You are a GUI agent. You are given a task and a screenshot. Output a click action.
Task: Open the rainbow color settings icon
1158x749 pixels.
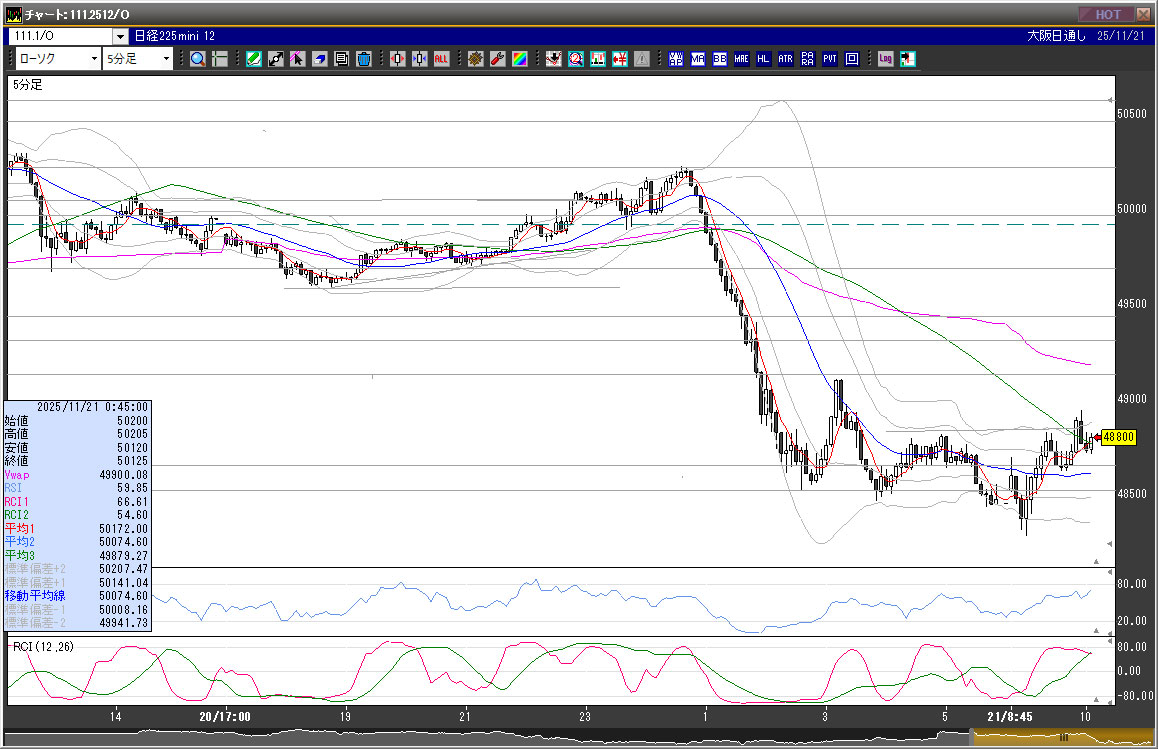tap(520, 59)
